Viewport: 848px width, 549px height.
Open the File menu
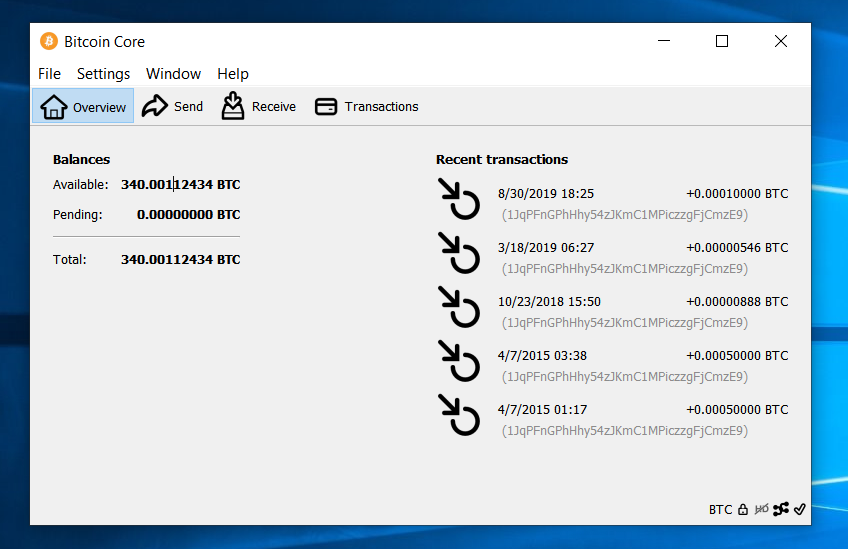[x=49, y=74]
